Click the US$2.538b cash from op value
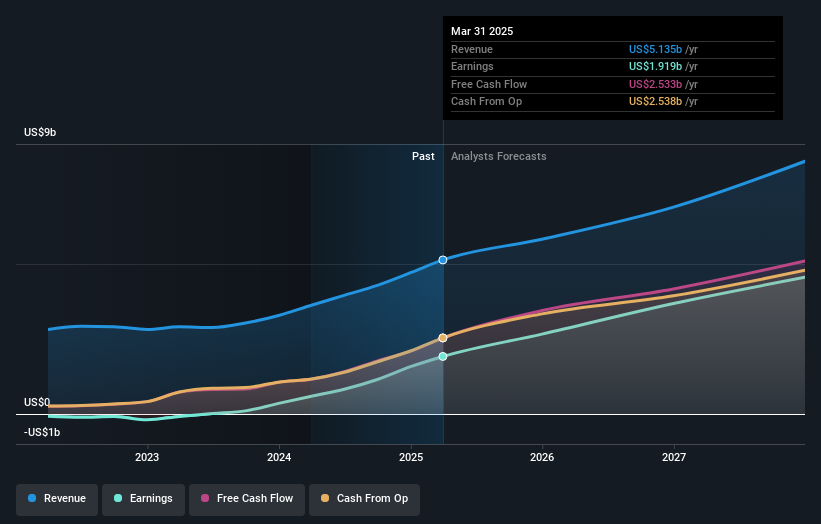The height and width of the screenshot is (524, 821). [656, 102]
